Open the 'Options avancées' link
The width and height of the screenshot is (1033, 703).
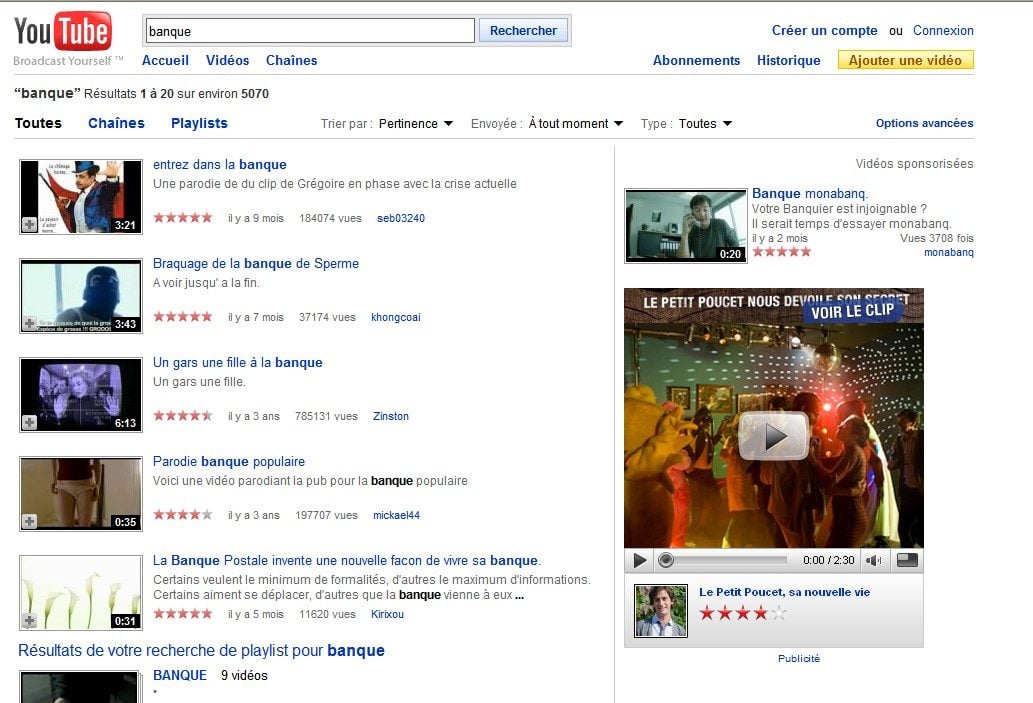[x=924, y=124]
